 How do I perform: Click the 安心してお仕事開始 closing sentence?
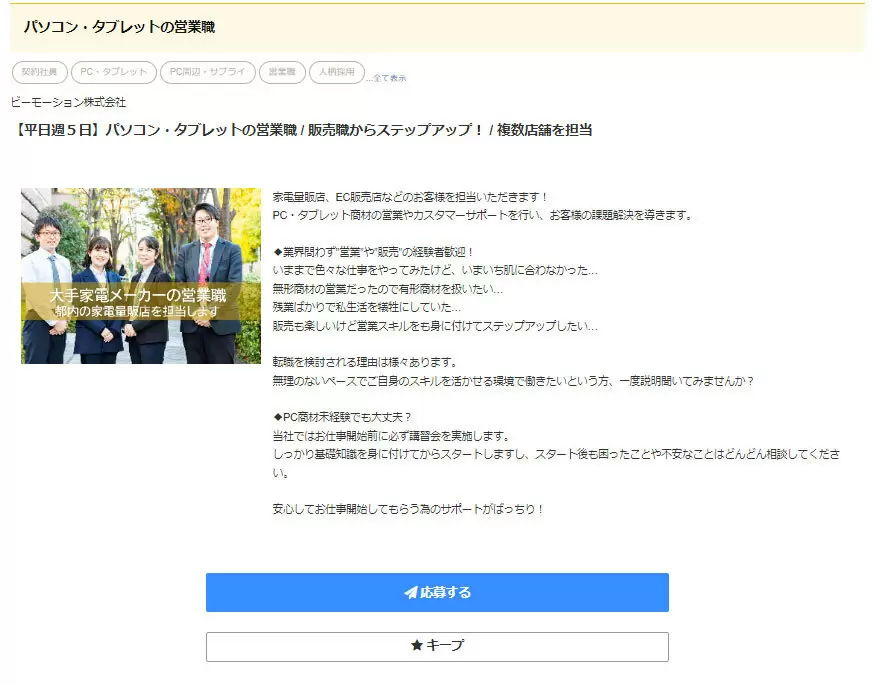tap(408, 509)
